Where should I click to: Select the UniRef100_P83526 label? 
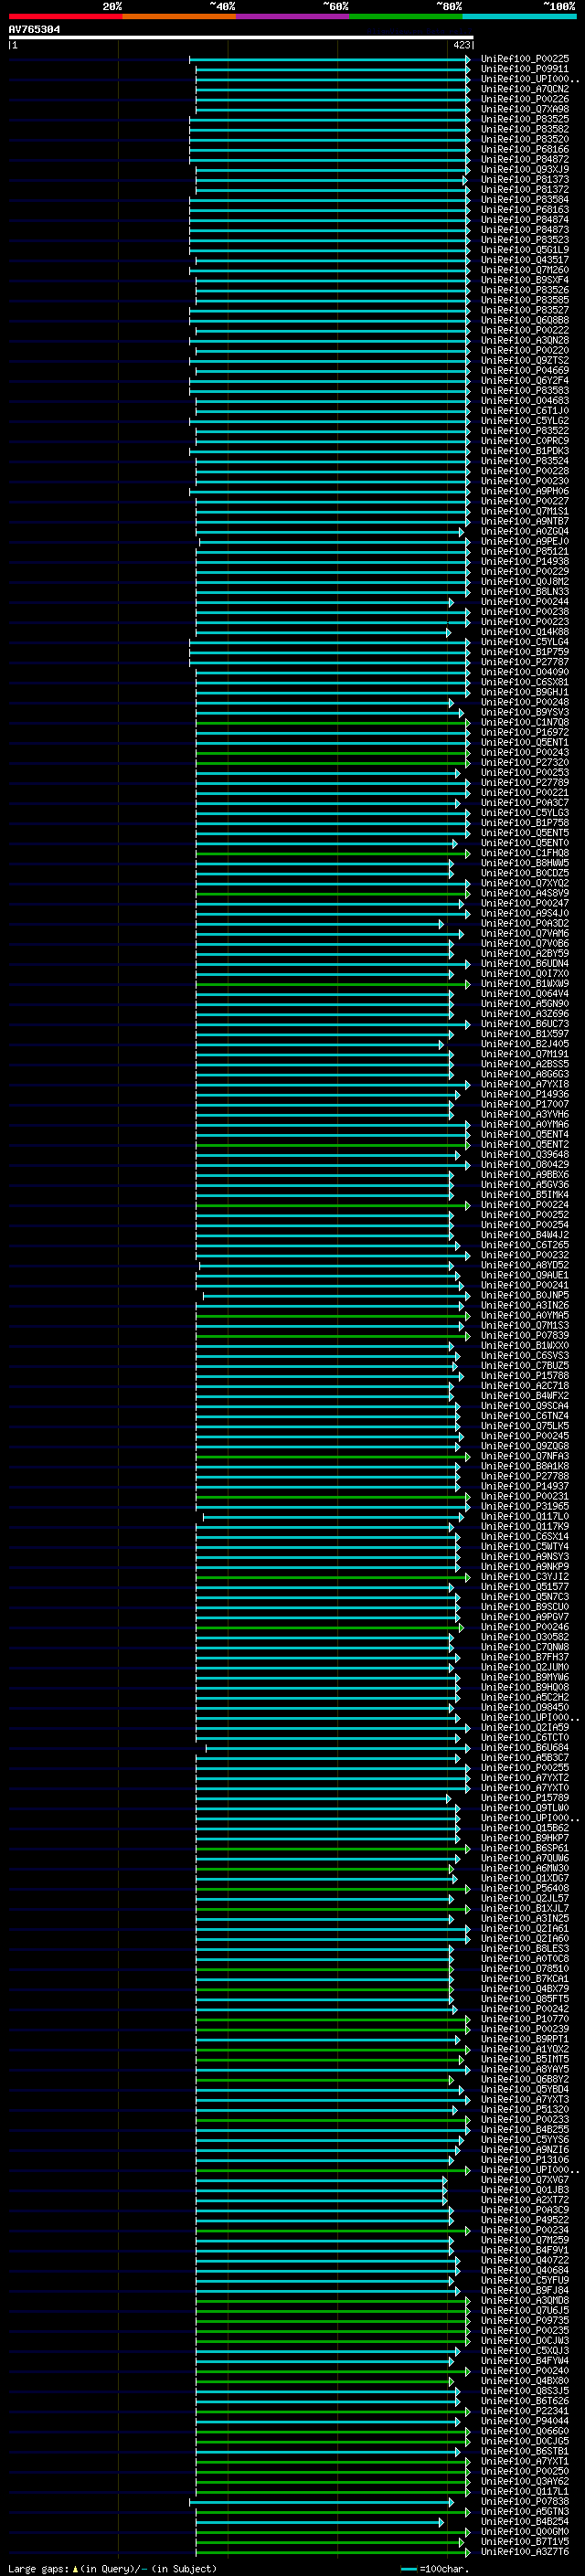tap(525, 290)
